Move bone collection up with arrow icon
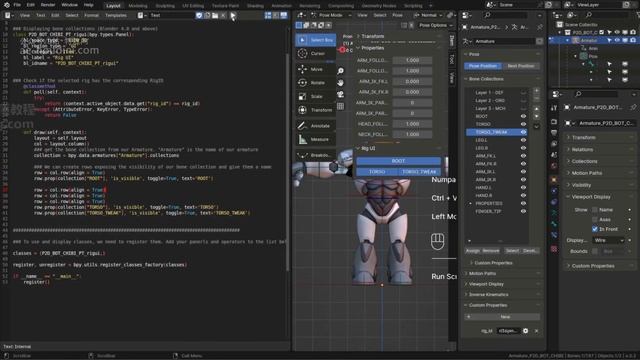This screenshot has width=640, height=360. 536,109
